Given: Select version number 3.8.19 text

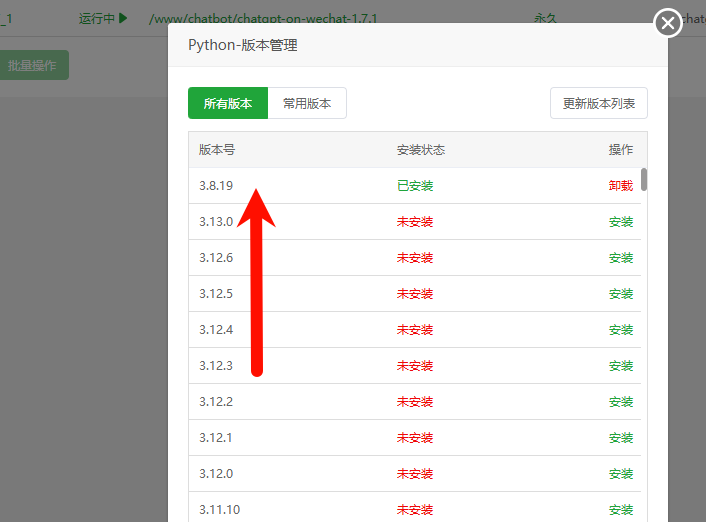Looking at the screenshot, I should [x=216, y=186].
